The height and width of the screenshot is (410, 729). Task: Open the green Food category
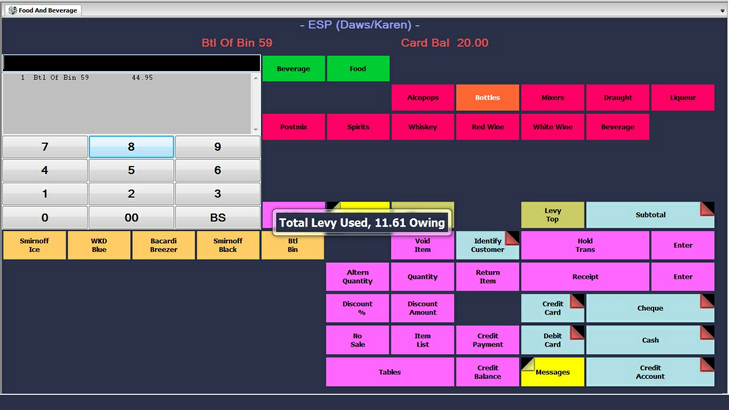click(x=357, y=69)
